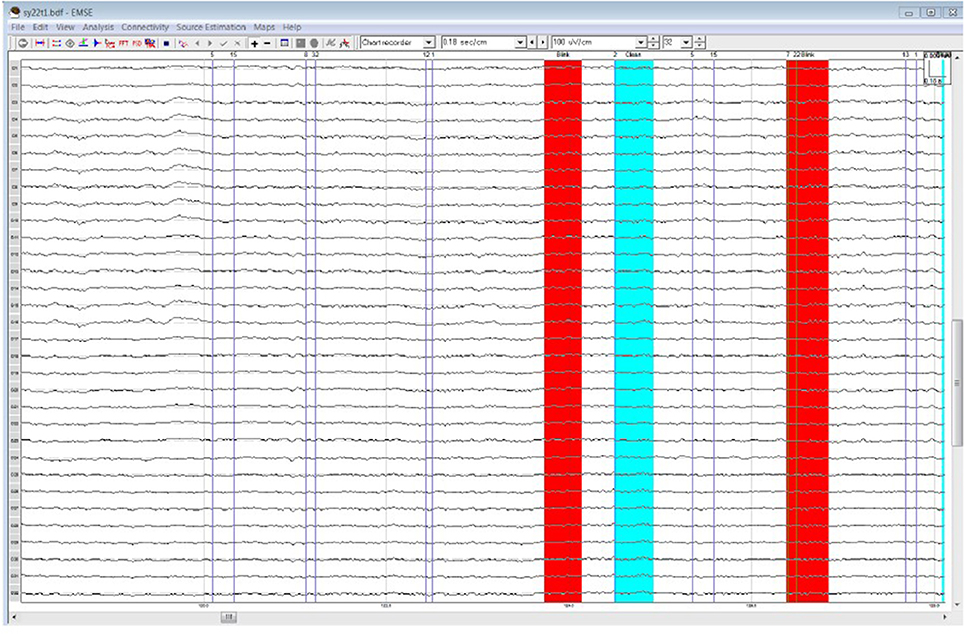Select the second red Blink region at right
Viewport: 964px width, 634px height.
808,331
